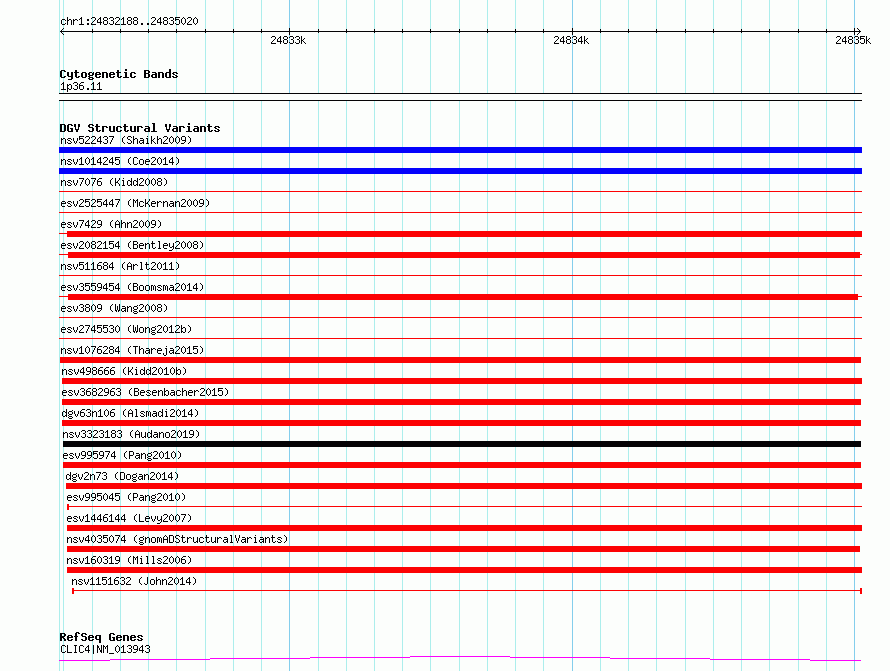Click the nsv3323183 (Audano2019) label
890x671 pixels.
(131, 434)
